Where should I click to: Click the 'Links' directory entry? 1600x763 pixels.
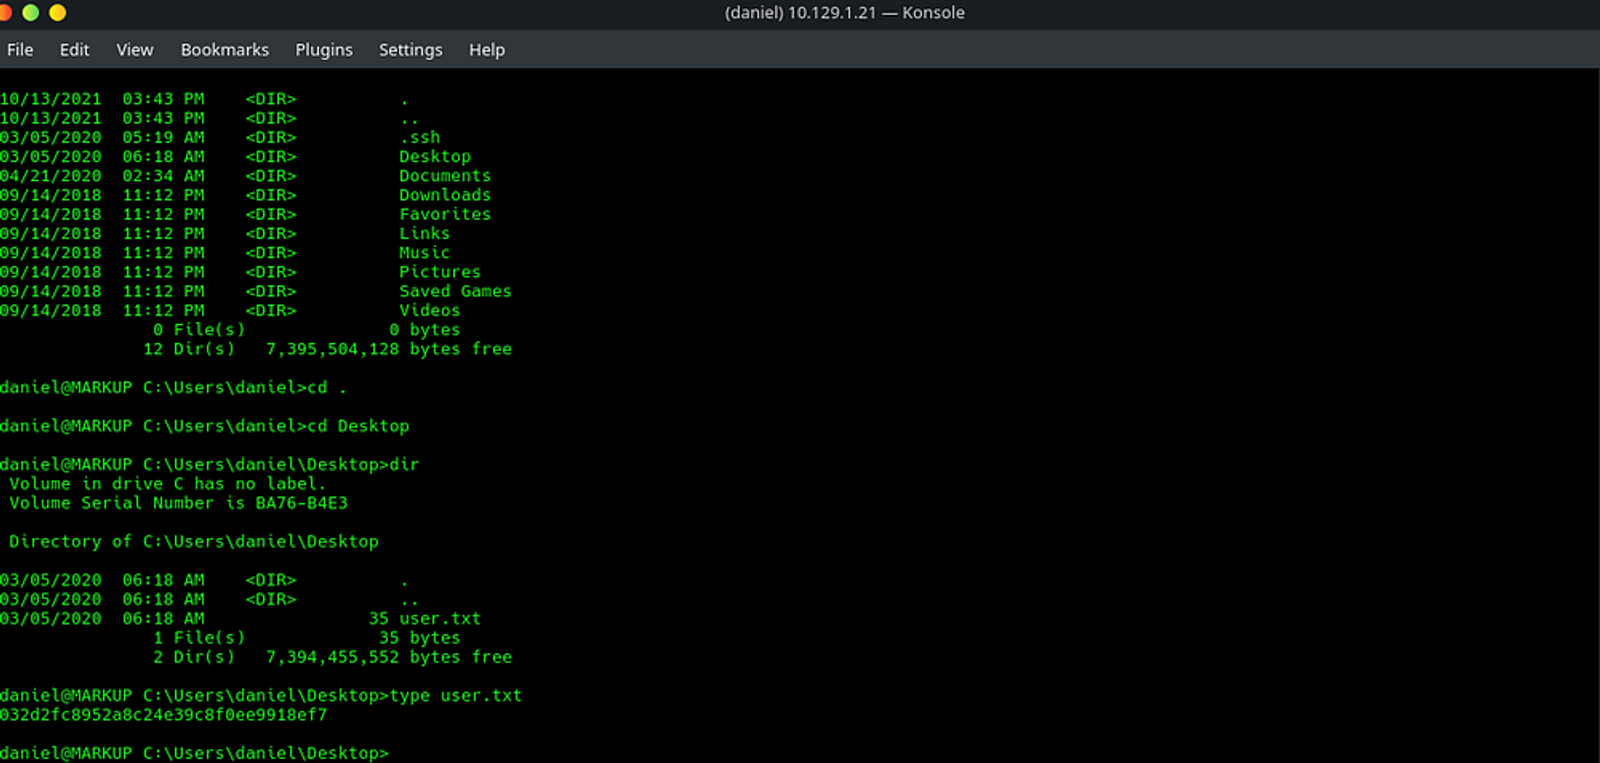[425, 233]
